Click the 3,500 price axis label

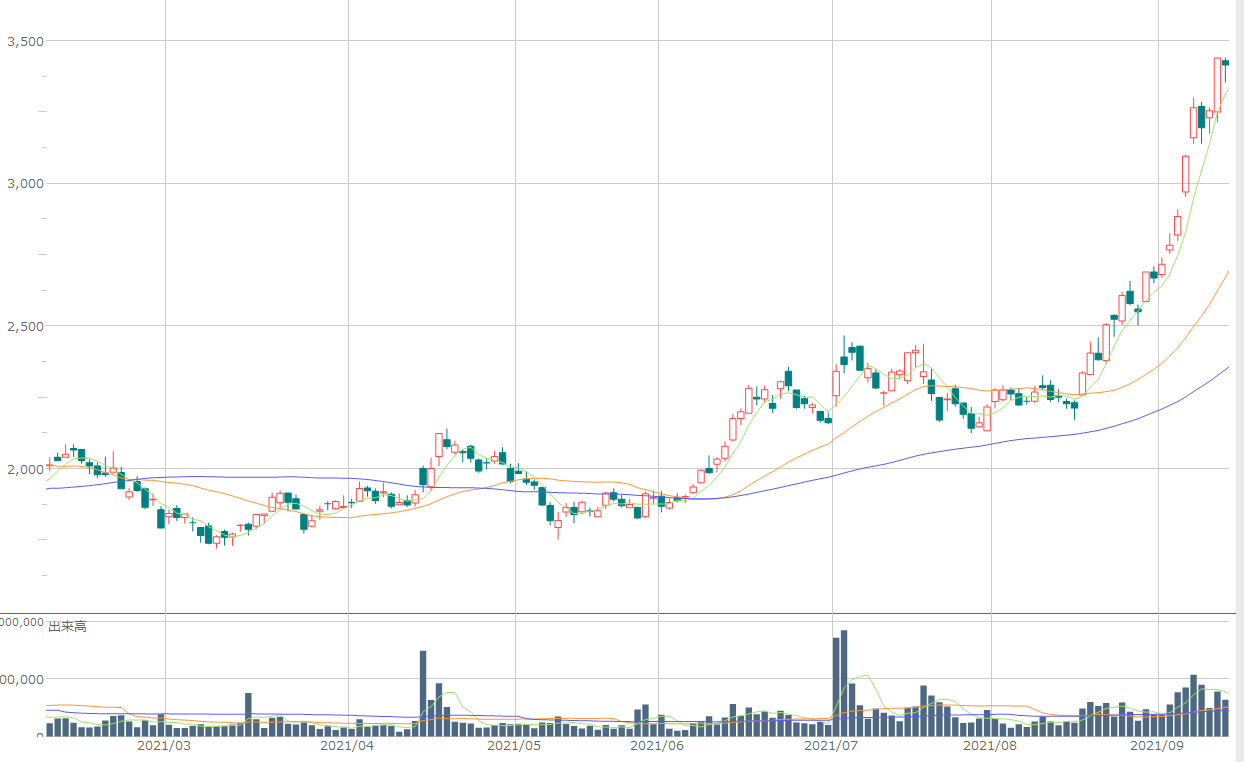24,41
